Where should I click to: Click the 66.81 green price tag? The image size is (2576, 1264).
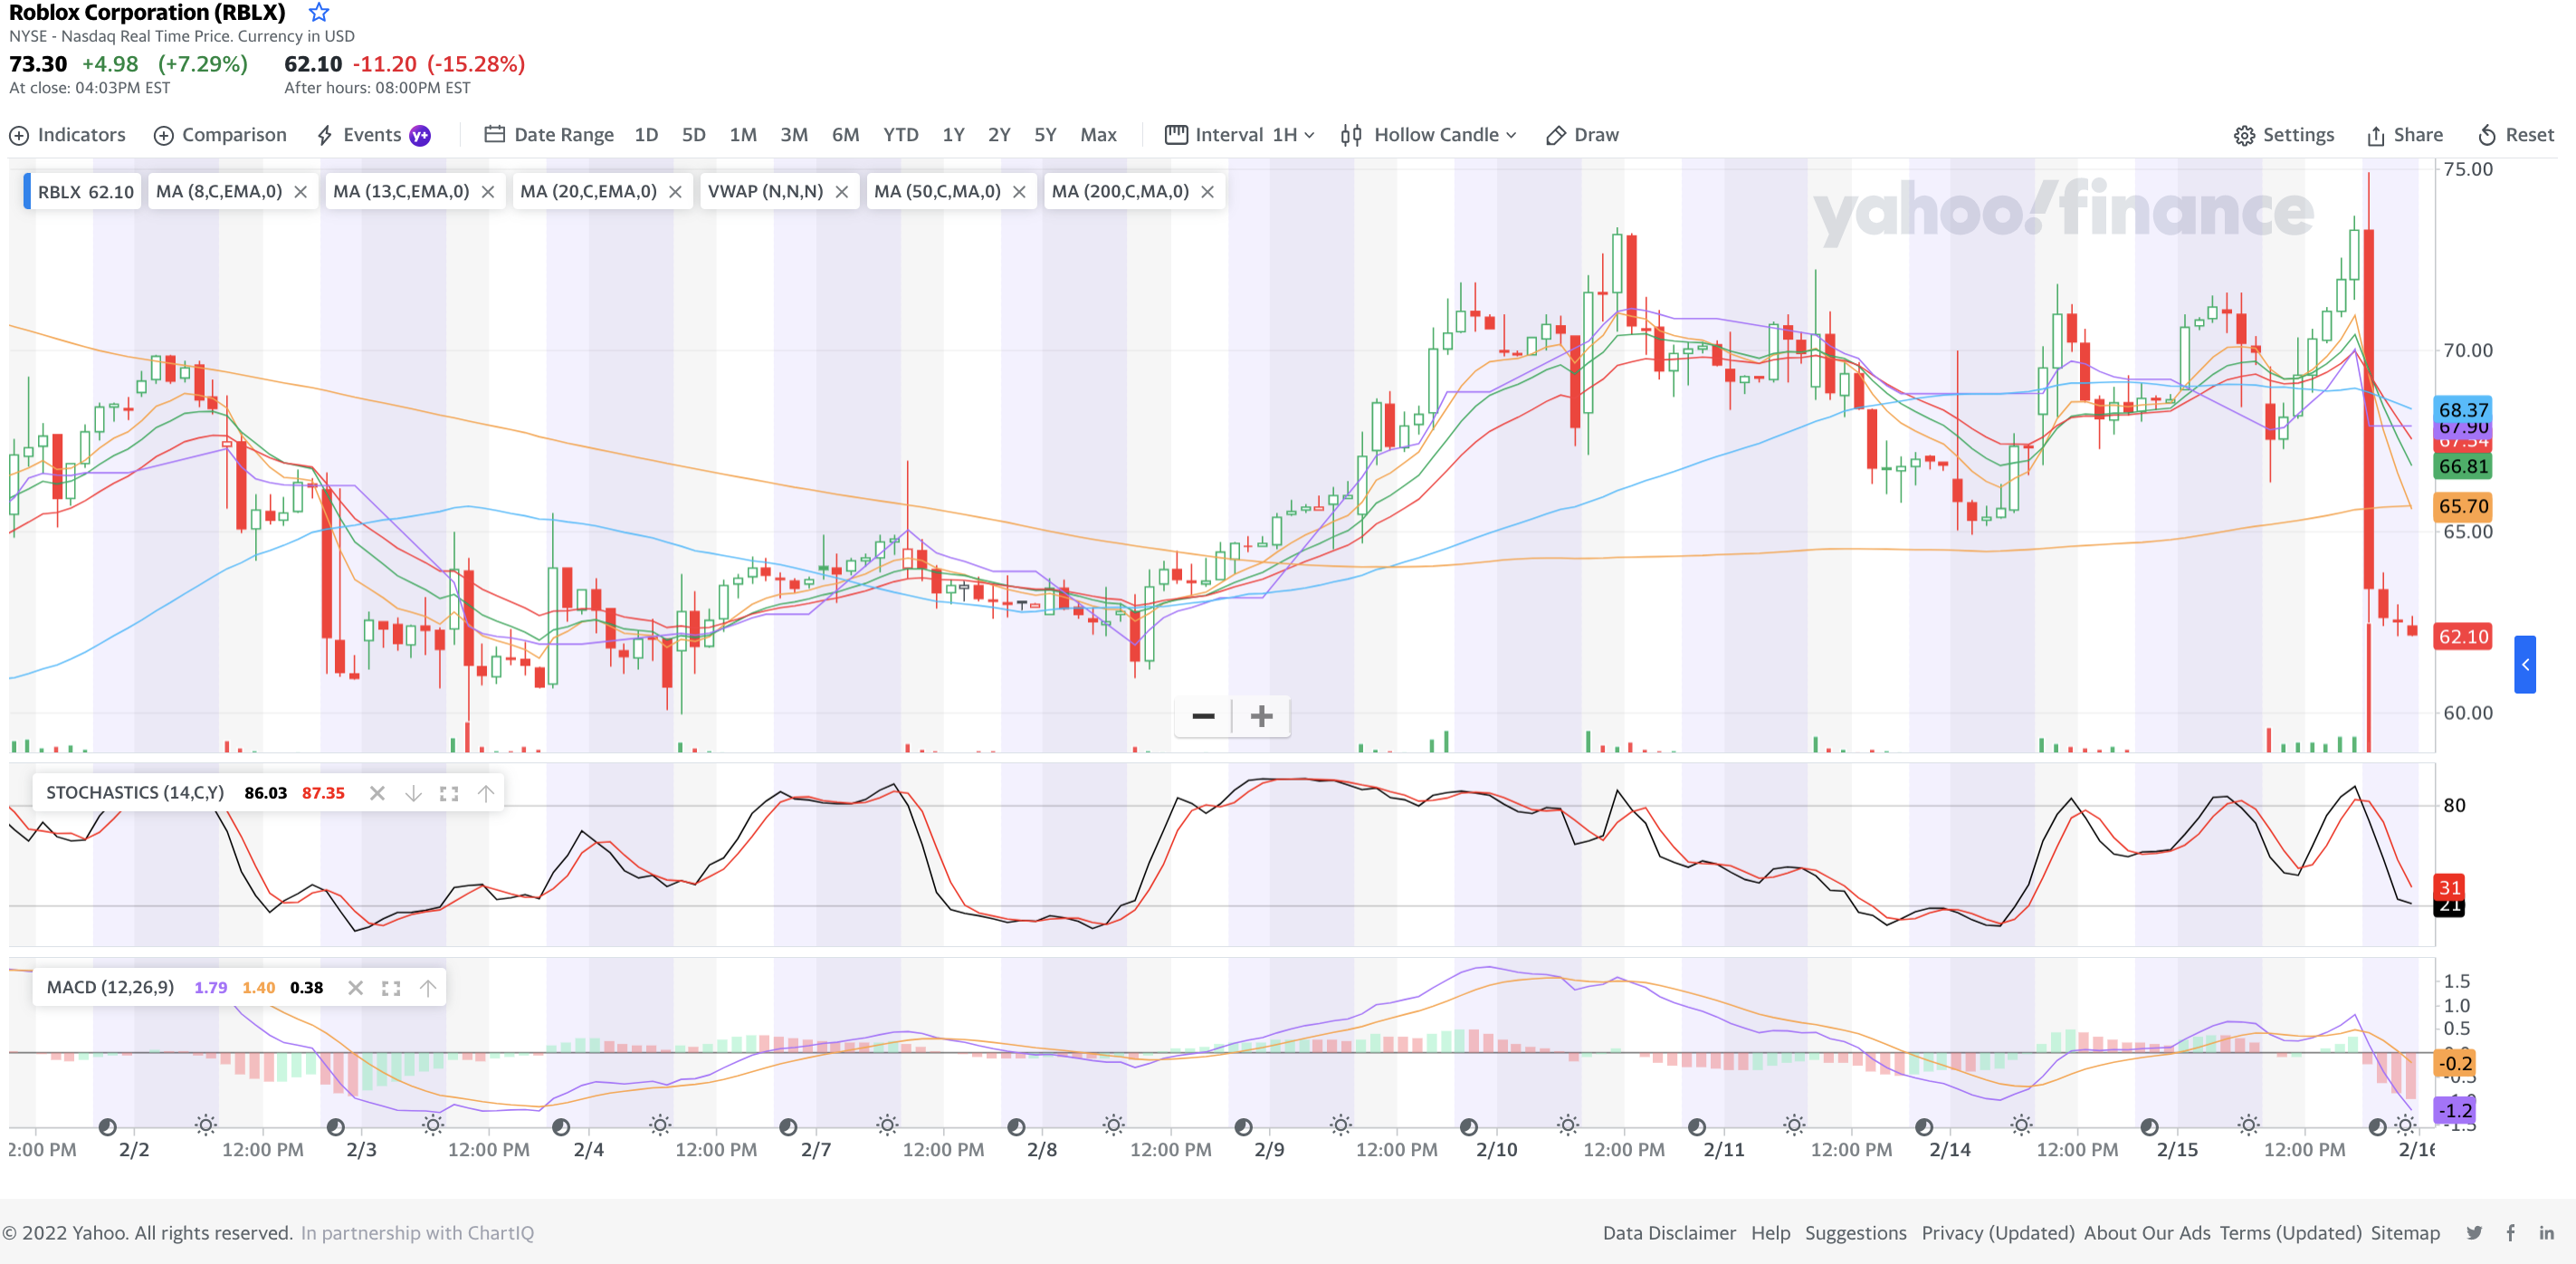click(x=2463, y=466)
